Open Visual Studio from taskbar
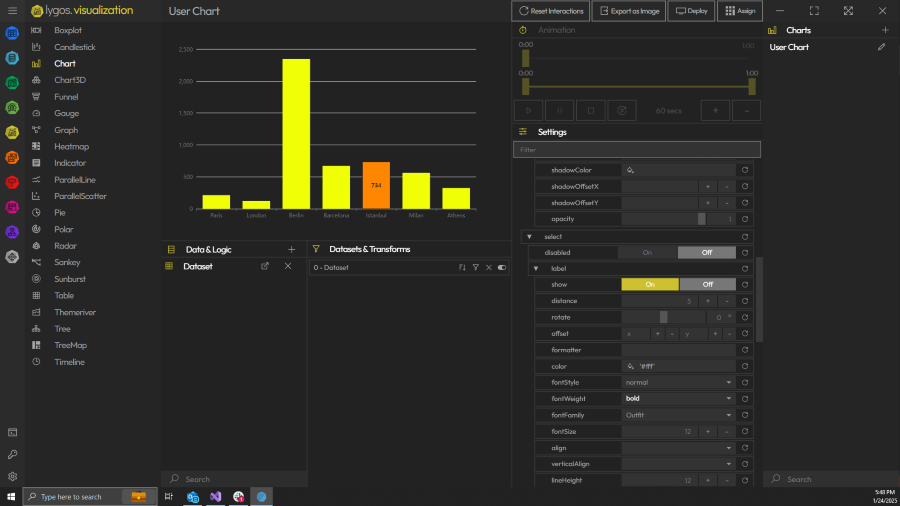The height and width of the screenshot is (506, 900). pyautogui.click(x=215, y=497)
